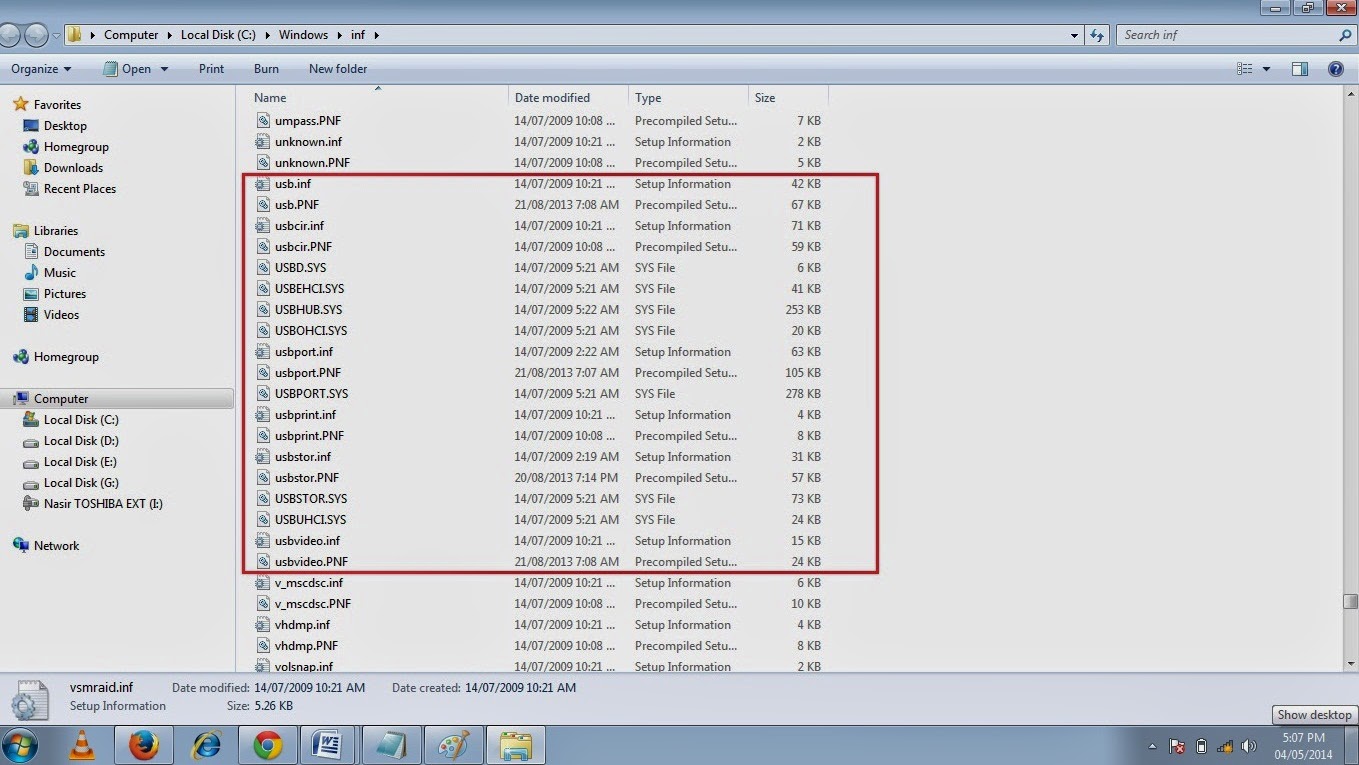Open Music library
The height and width of the screenshot is (765, 1359).
coord(59,273)
